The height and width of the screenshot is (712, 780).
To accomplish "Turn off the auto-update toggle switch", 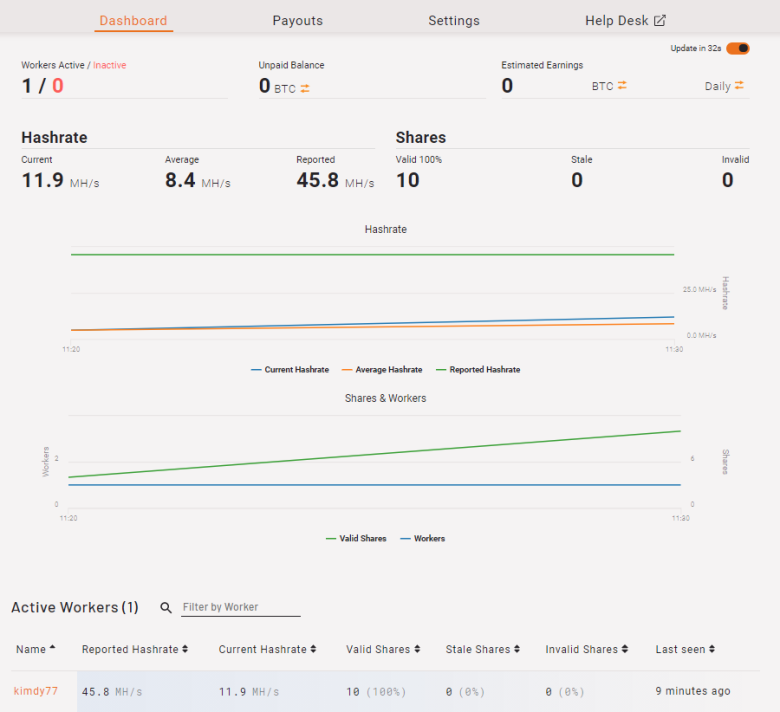I will point(738,48).
